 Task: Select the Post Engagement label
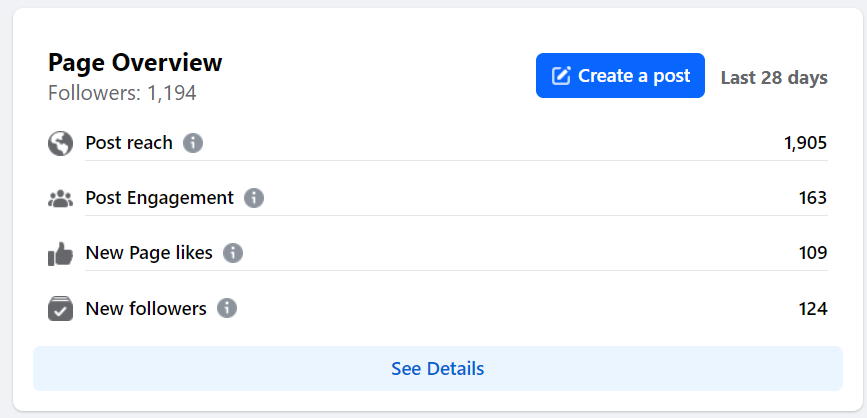[160, 198]
